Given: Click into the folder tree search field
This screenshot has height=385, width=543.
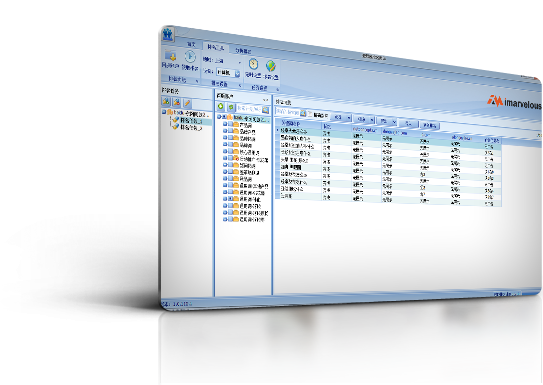Looking at the screenshot, I should coord(249,109).
